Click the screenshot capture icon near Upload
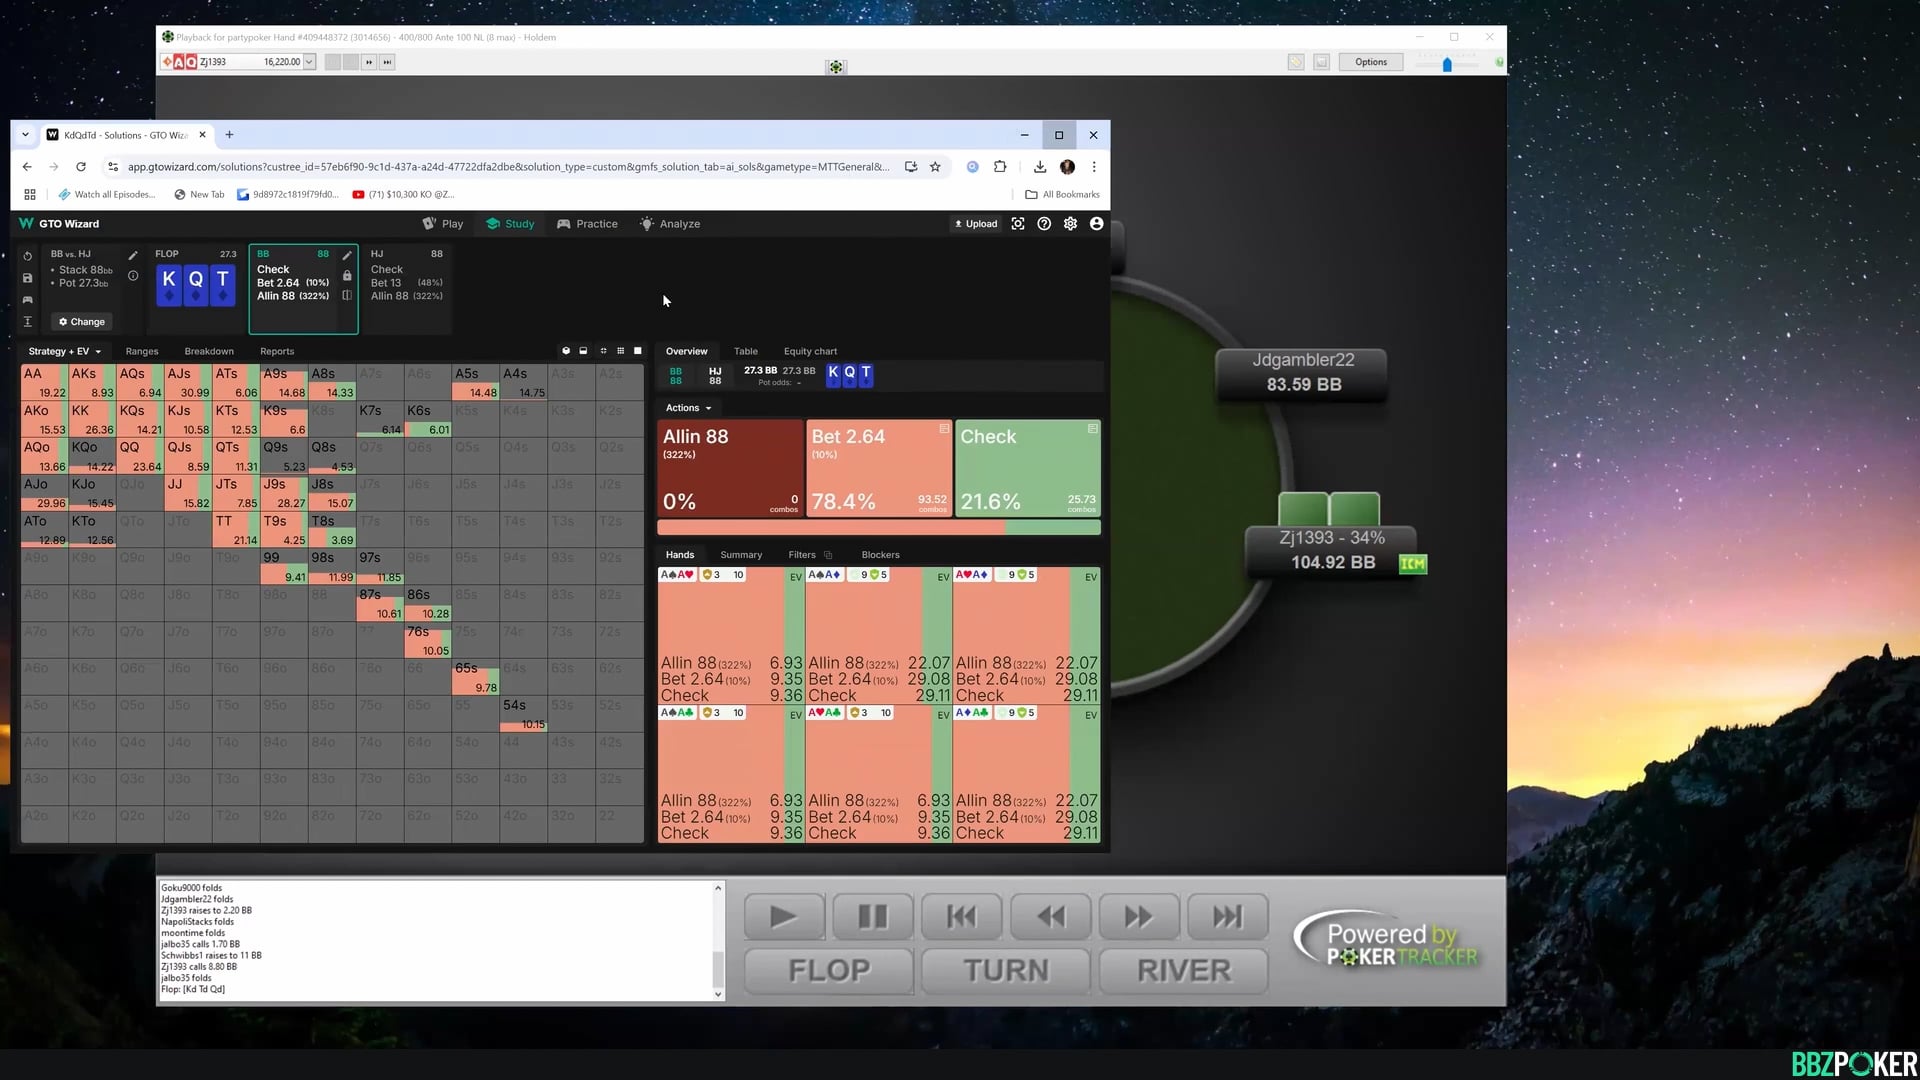Screen dimensions: 1920x1080 point(1018,224)
